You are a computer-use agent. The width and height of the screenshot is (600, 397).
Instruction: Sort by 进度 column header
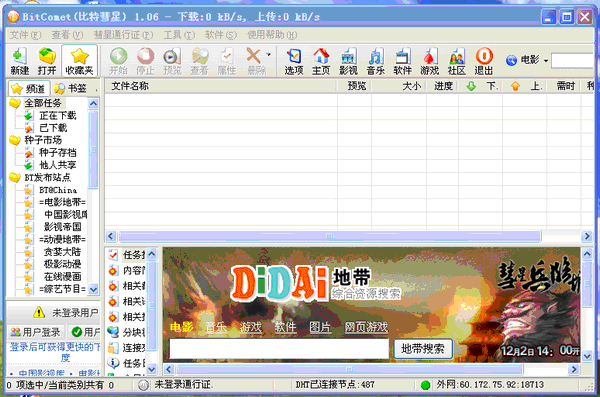(442, 86)
